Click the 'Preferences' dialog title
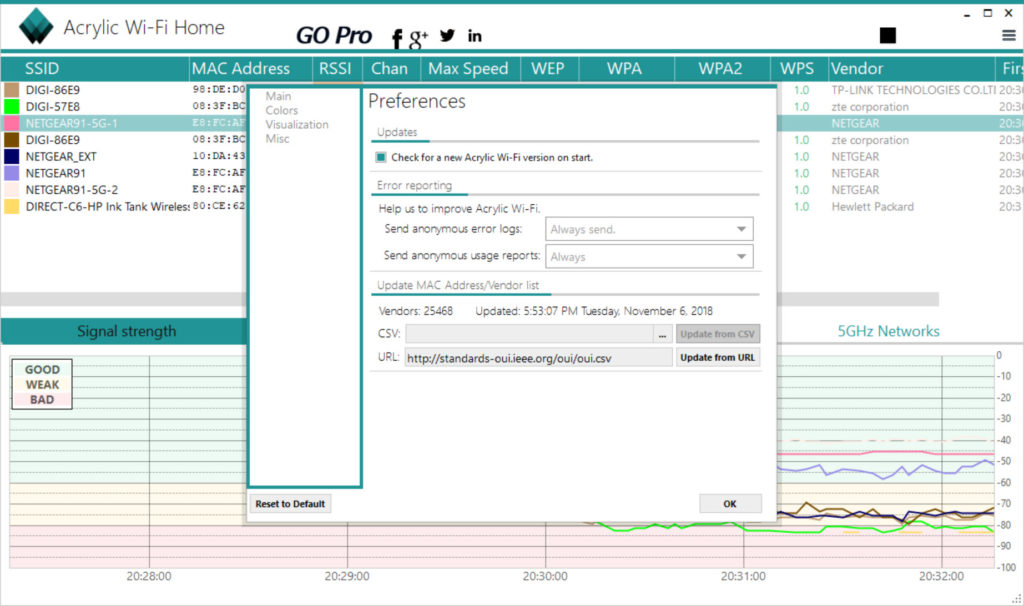Viewport: 1024px width, 606px height. click(417, 101)
